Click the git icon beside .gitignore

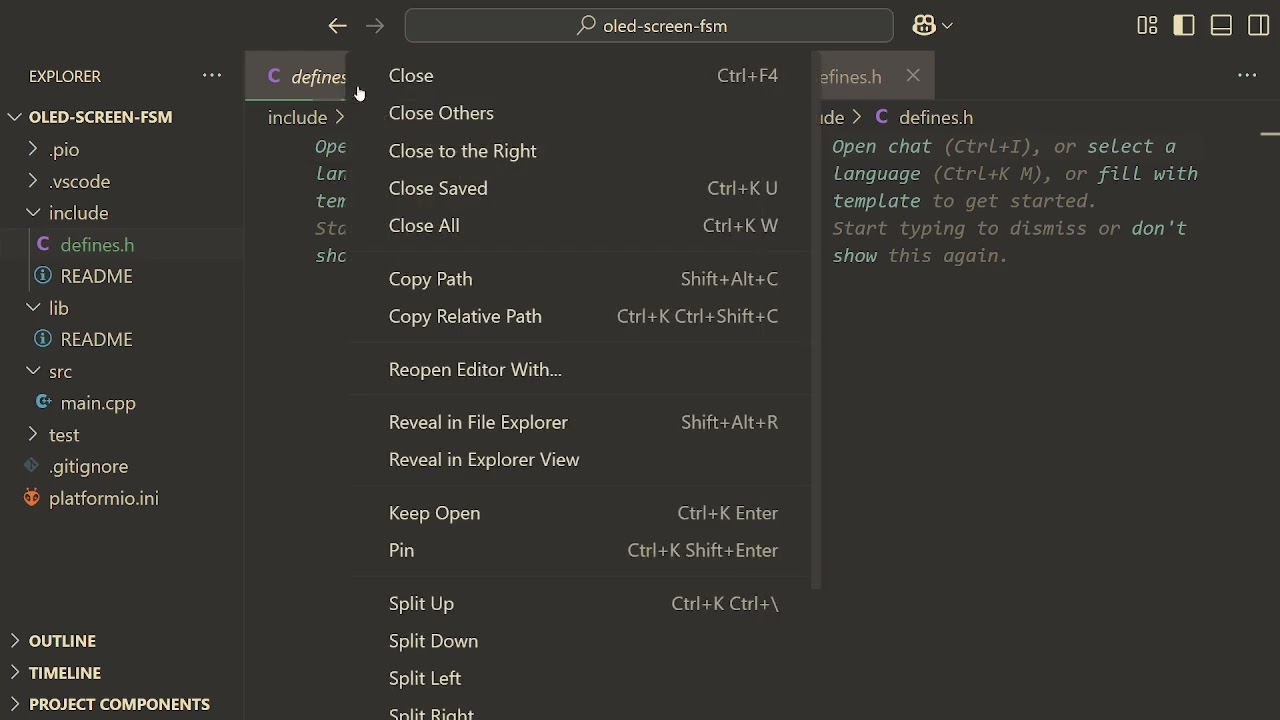pos(32,466)
